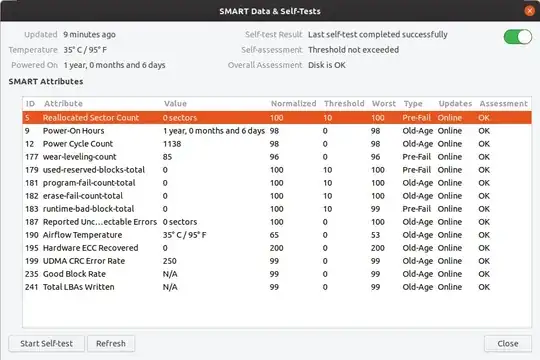Screen dimensions: 540x360
Task: Sort by the Attribute column header
Action: click(63, 104)
